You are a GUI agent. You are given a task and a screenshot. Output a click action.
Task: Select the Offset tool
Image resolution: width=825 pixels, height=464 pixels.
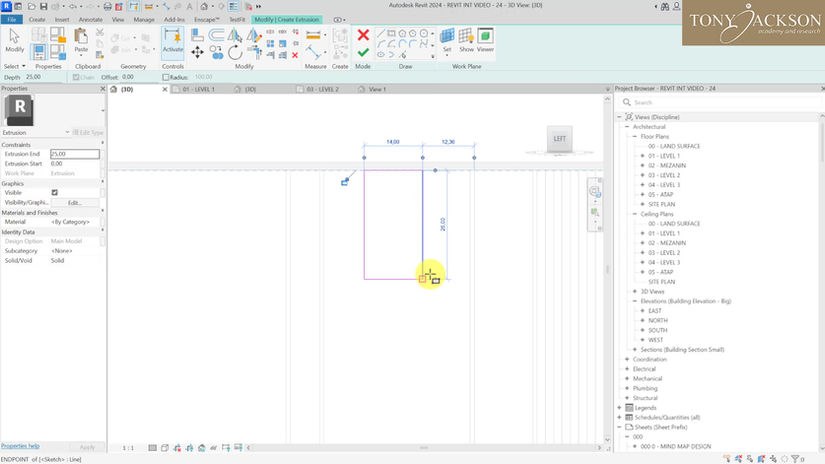point(216,35)
